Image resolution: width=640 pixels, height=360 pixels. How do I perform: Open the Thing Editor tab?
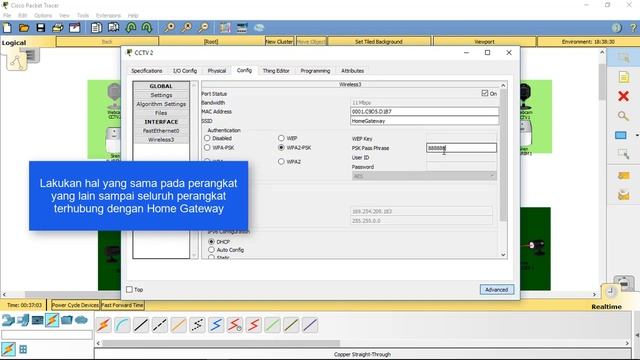click(276, 71)
